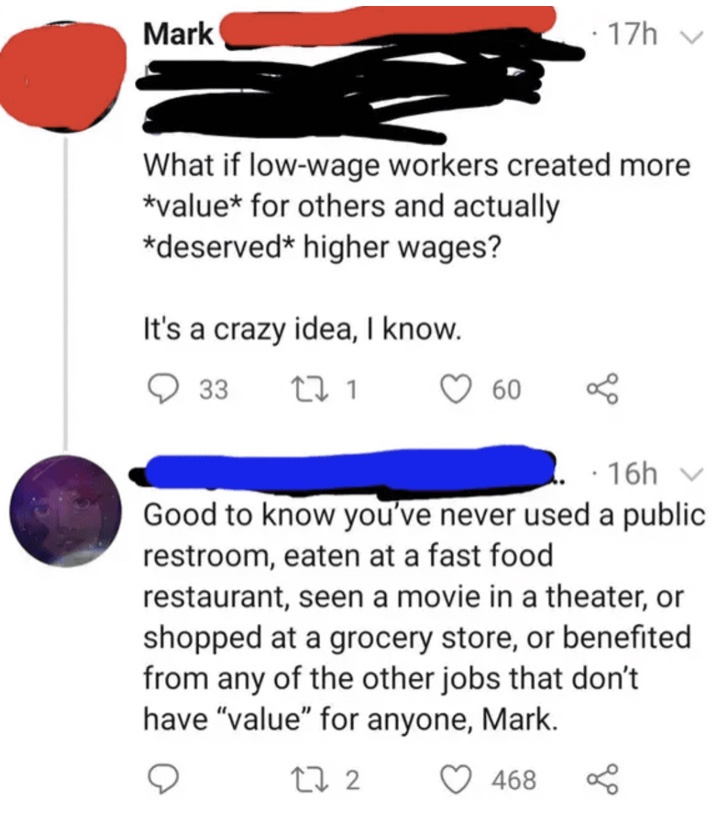View the 468 likes count
The image size is (728, 814).
(x=514, y=780)
